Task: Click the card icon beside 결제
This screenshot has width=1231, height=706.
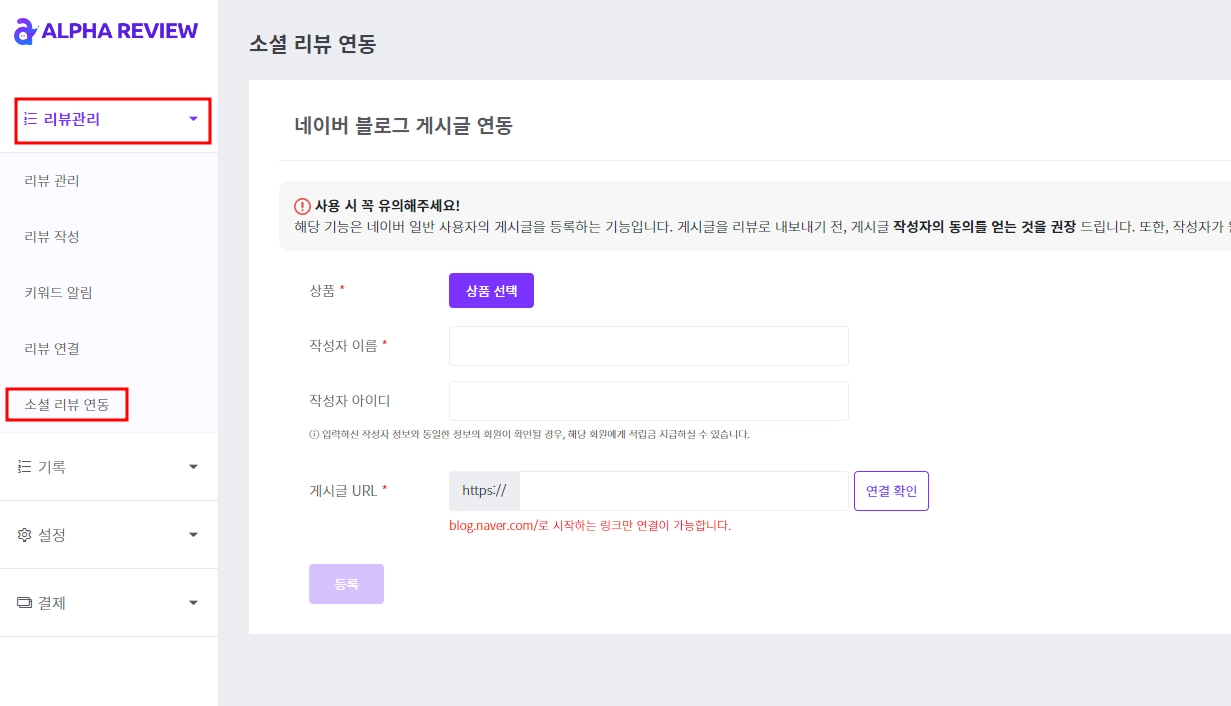Action: click(x=25, y=603)
